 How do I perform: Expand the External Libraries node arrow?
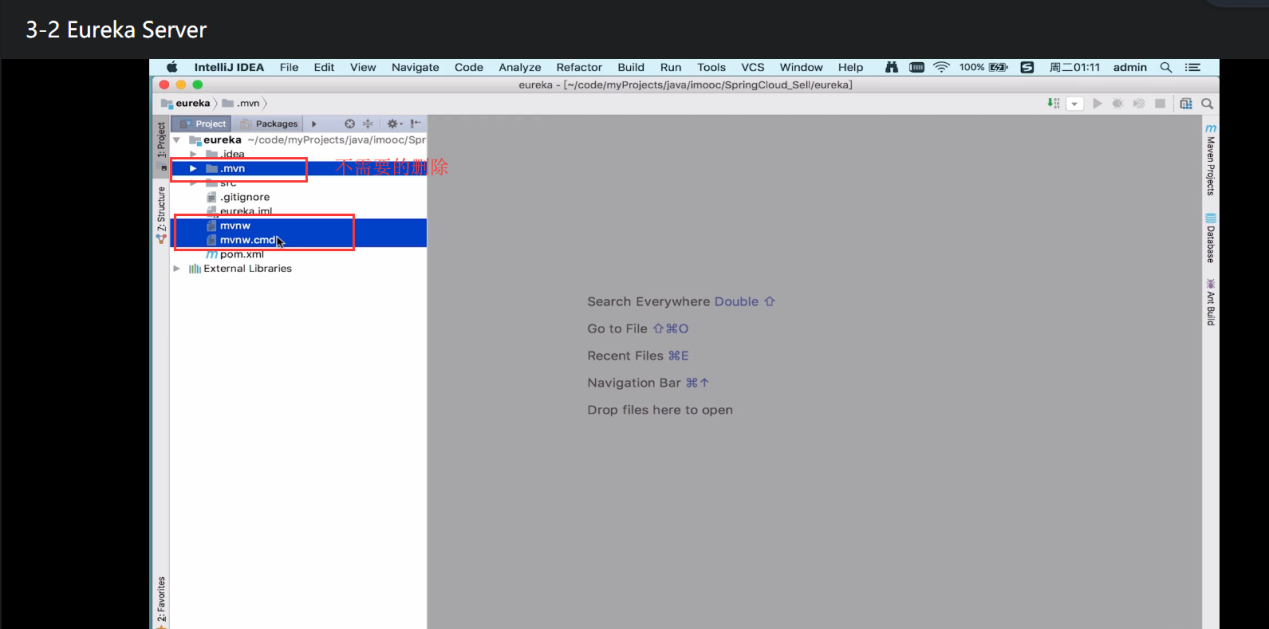pos(177,269)
